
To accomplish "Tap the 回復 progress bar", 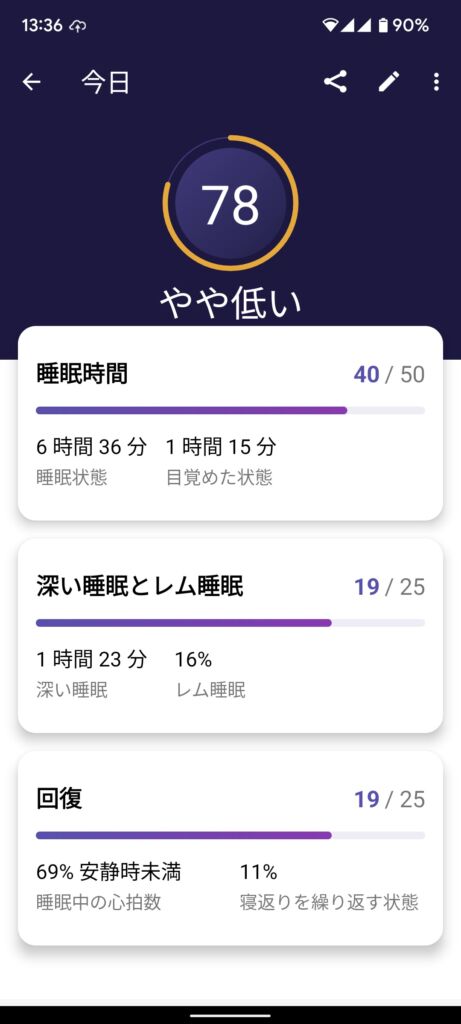I will tap(230, 835).
